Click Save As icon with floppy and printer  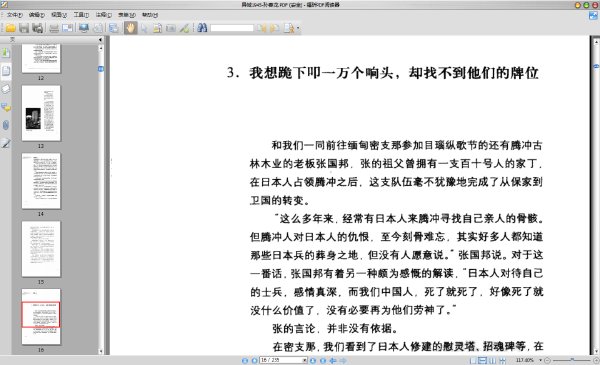pos(38,28)
